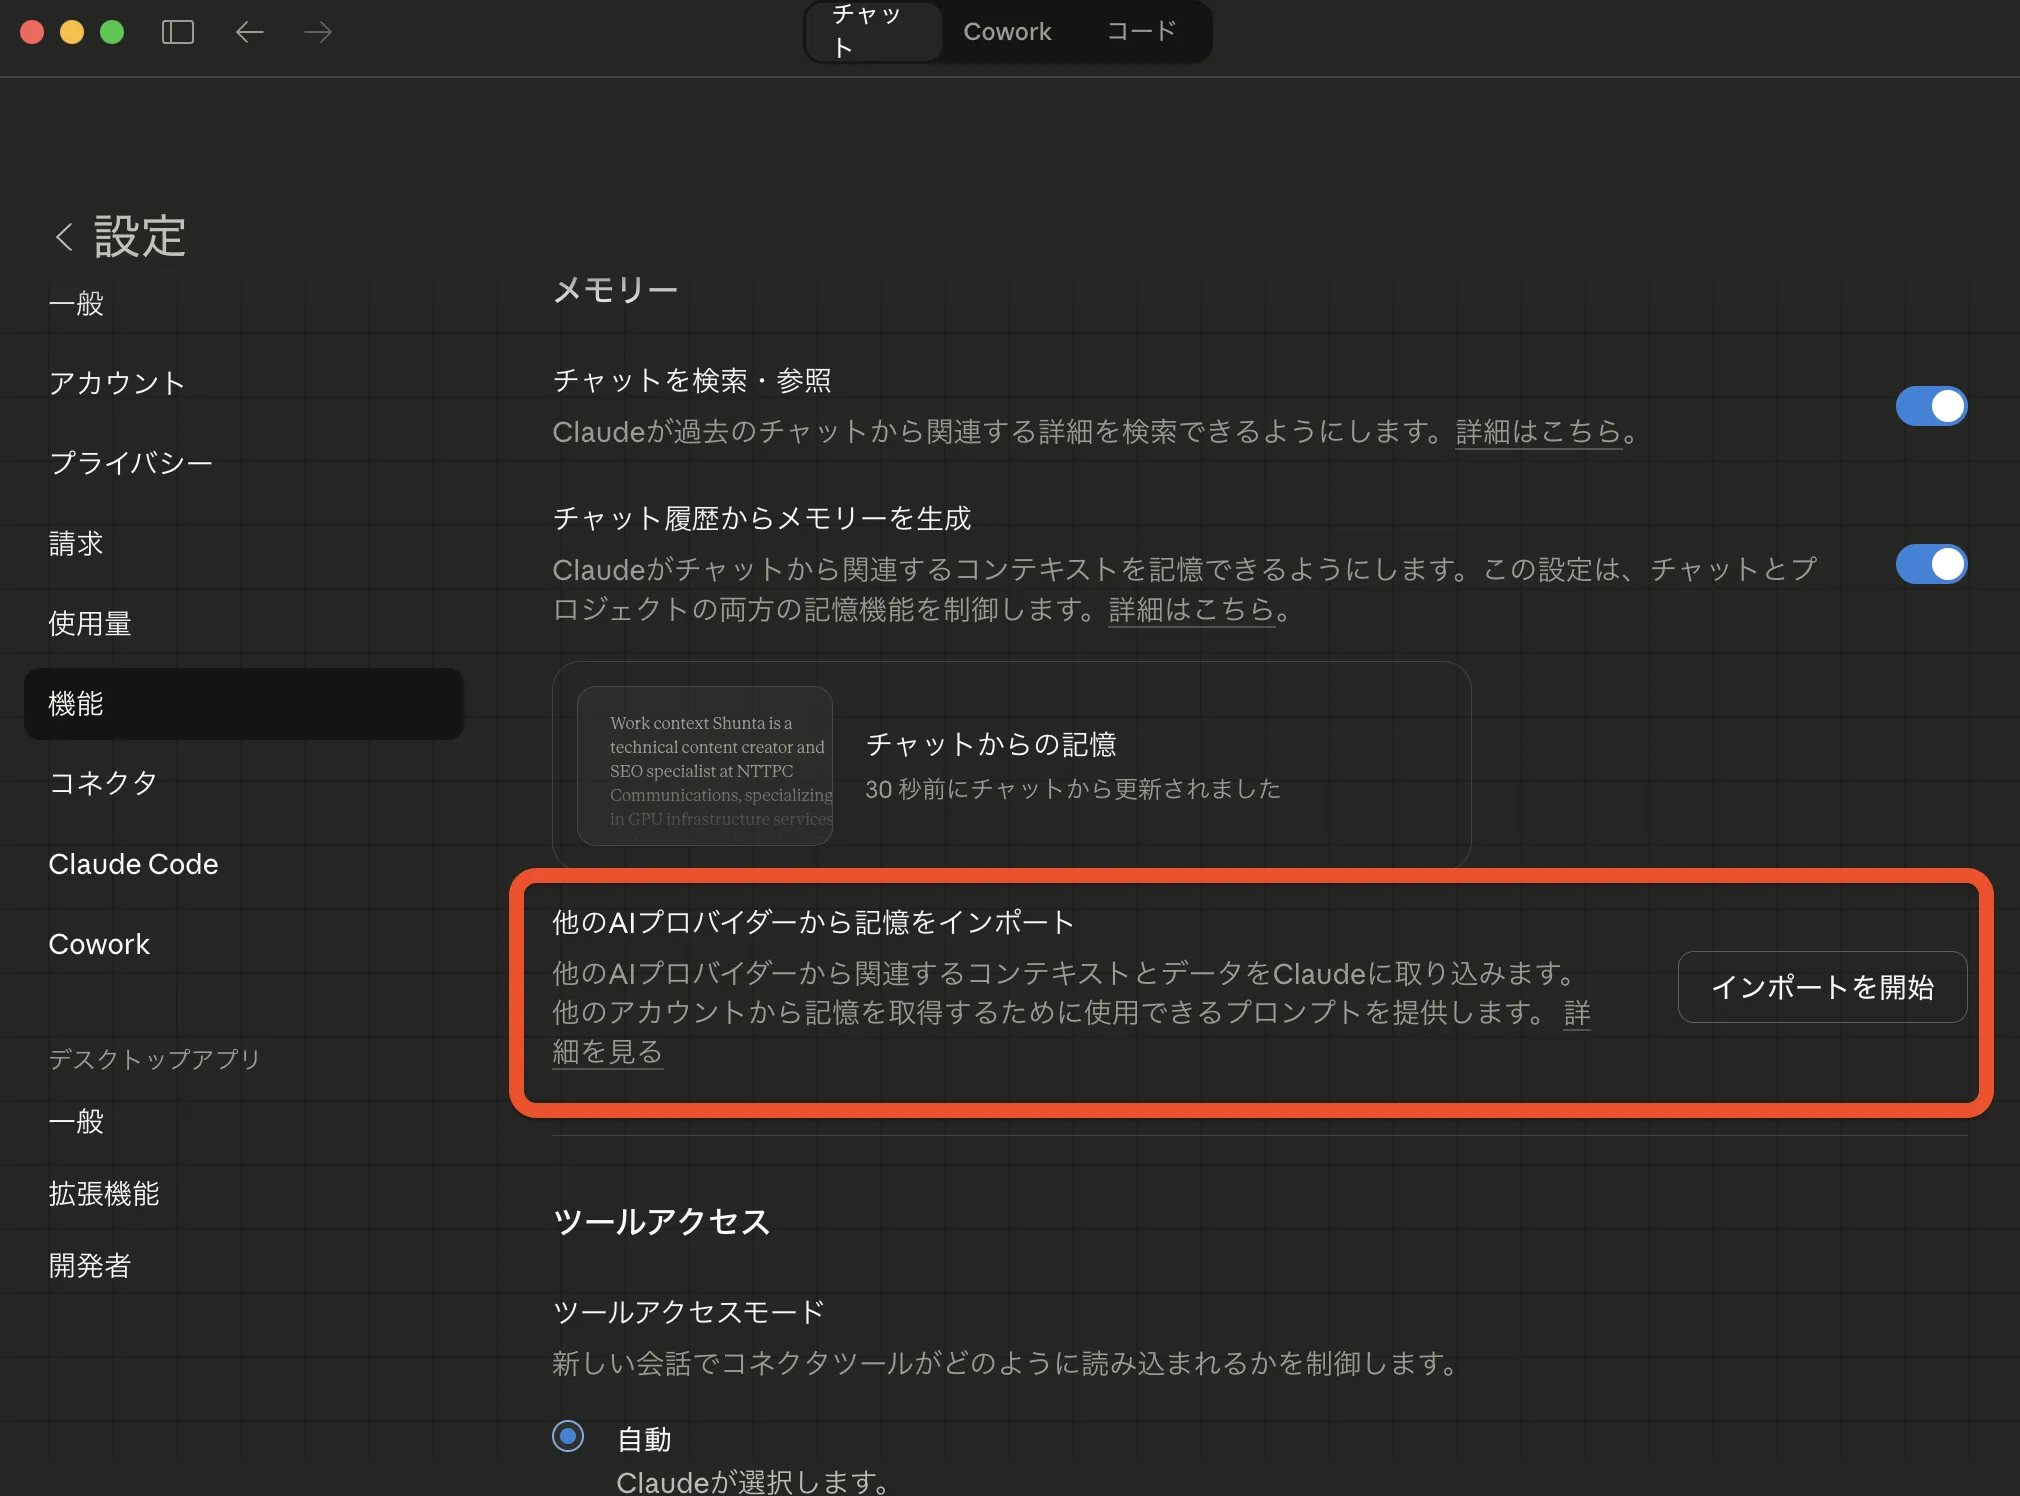Select the チャット tab

coord(872,31)
